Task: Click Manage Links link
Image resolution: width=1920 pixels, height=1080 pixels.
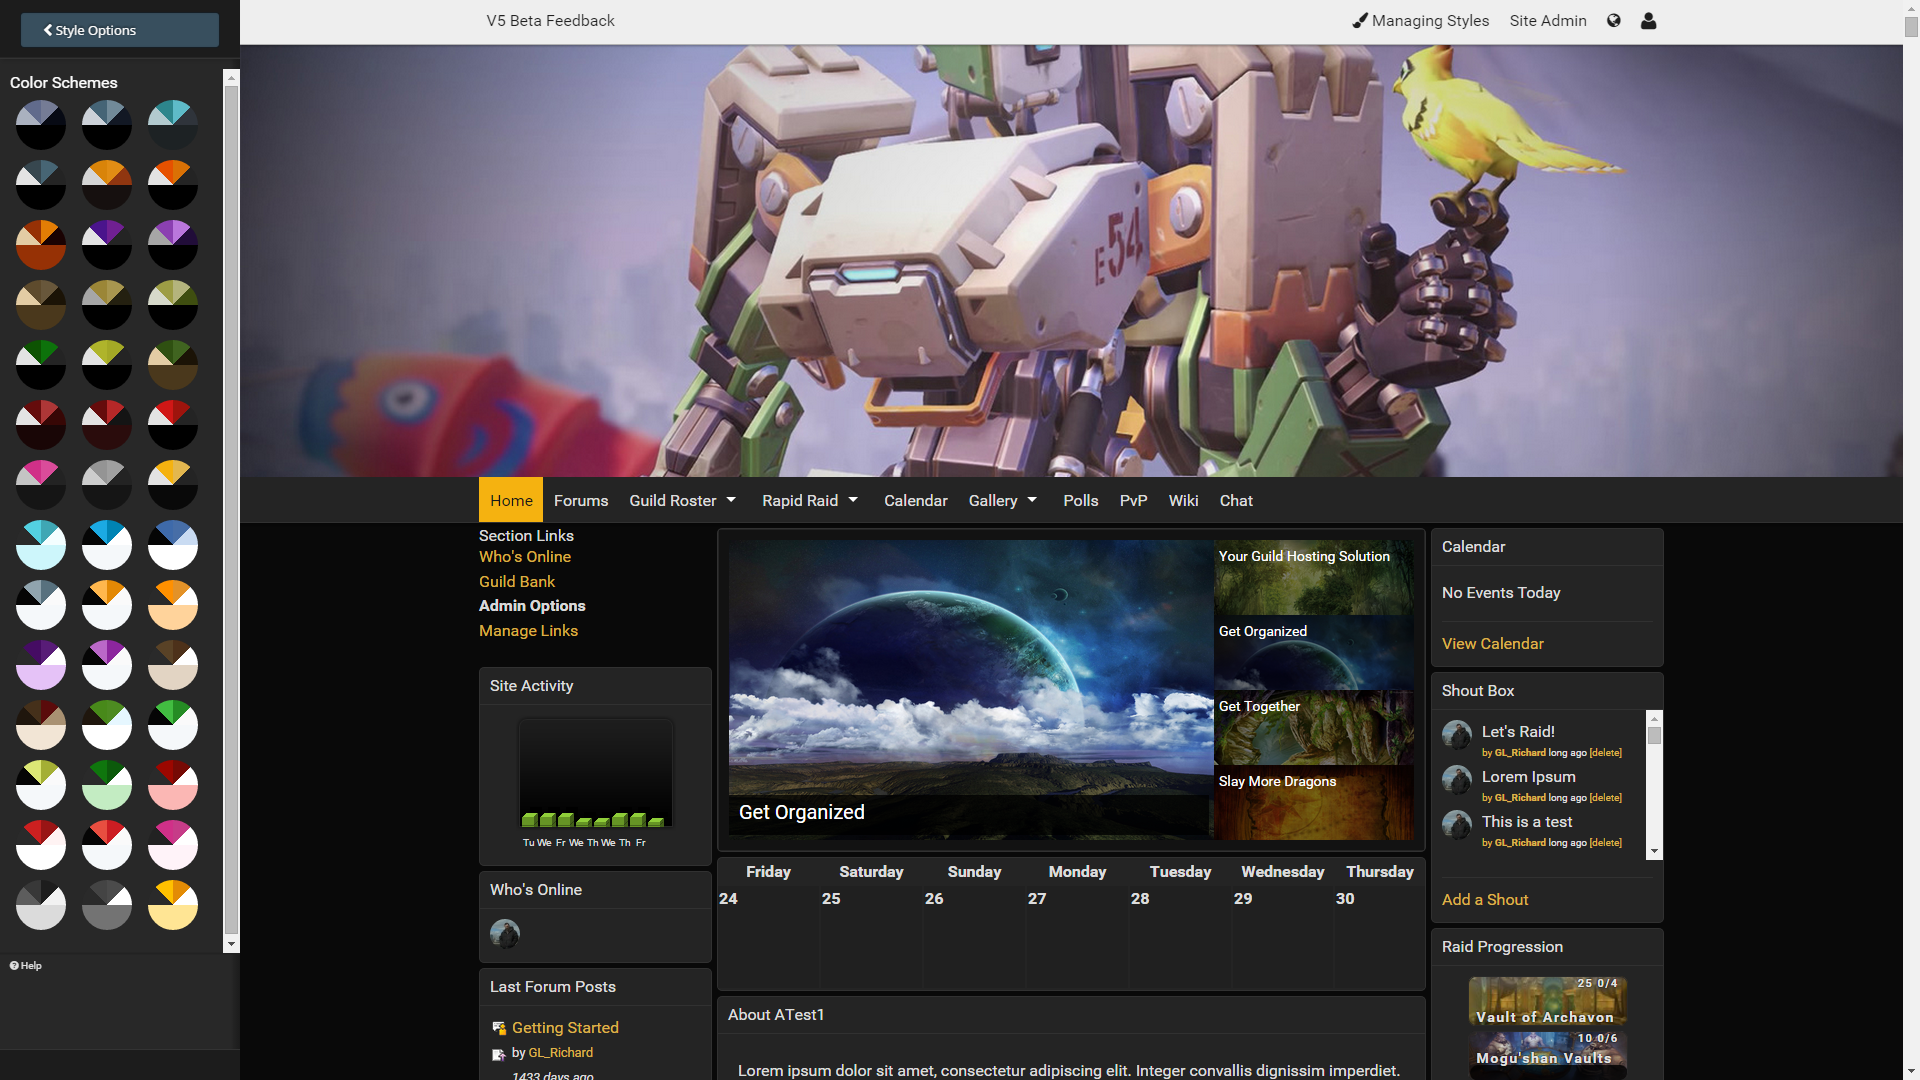Action: [x=528, y=631]
